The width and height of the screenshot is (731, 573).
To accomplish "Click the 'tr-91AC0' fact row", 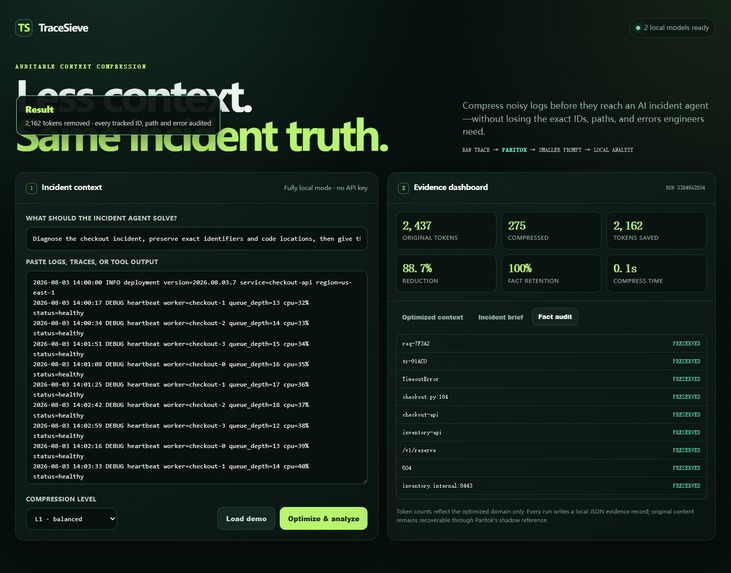I will pyautogui.click(x=552, y=361).
